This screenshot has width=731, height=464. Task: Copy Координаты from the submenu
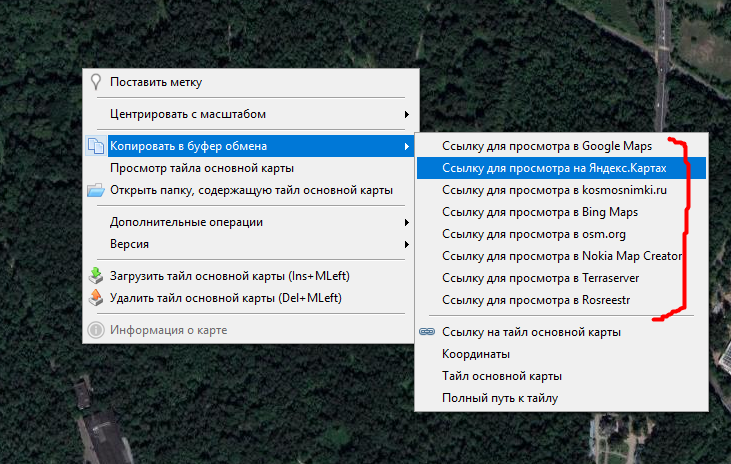click(x=476, y=354)
